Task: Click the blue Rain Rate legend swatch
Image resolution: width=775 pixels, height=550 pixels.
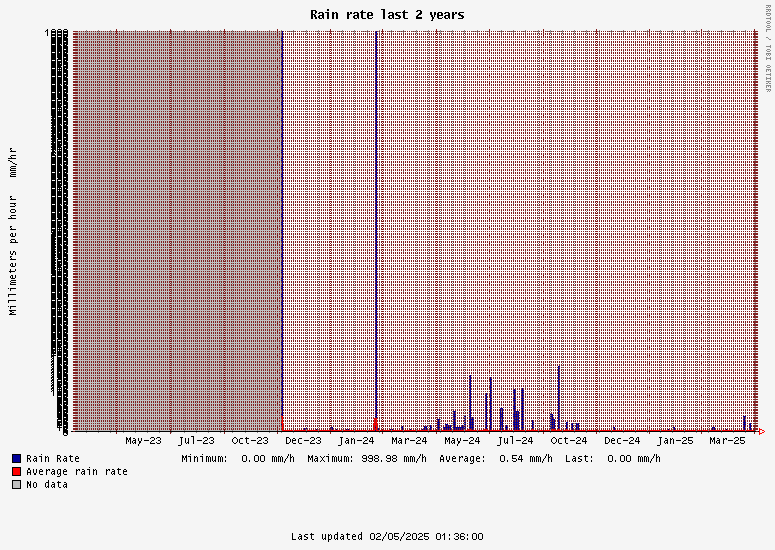Action: (17, 459)
